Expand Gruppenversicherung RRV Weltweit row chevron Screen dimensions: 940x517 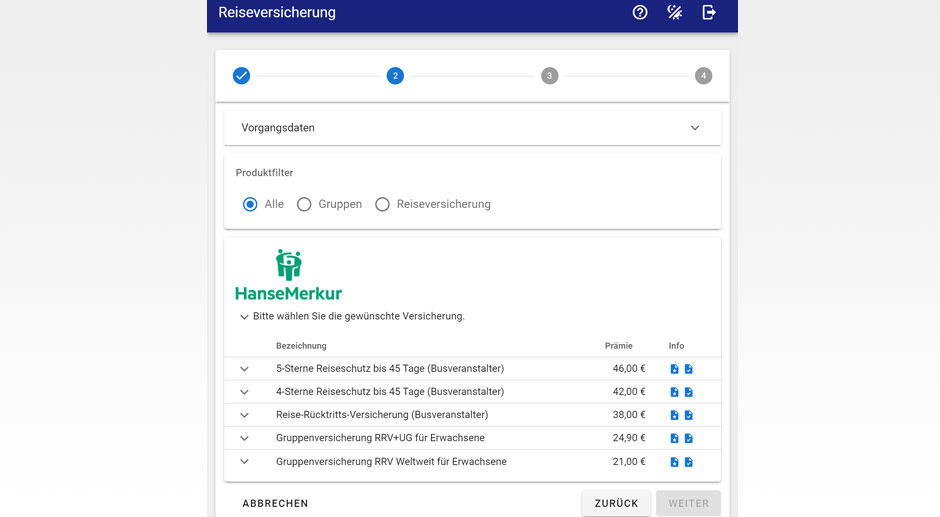pos(244,462)
